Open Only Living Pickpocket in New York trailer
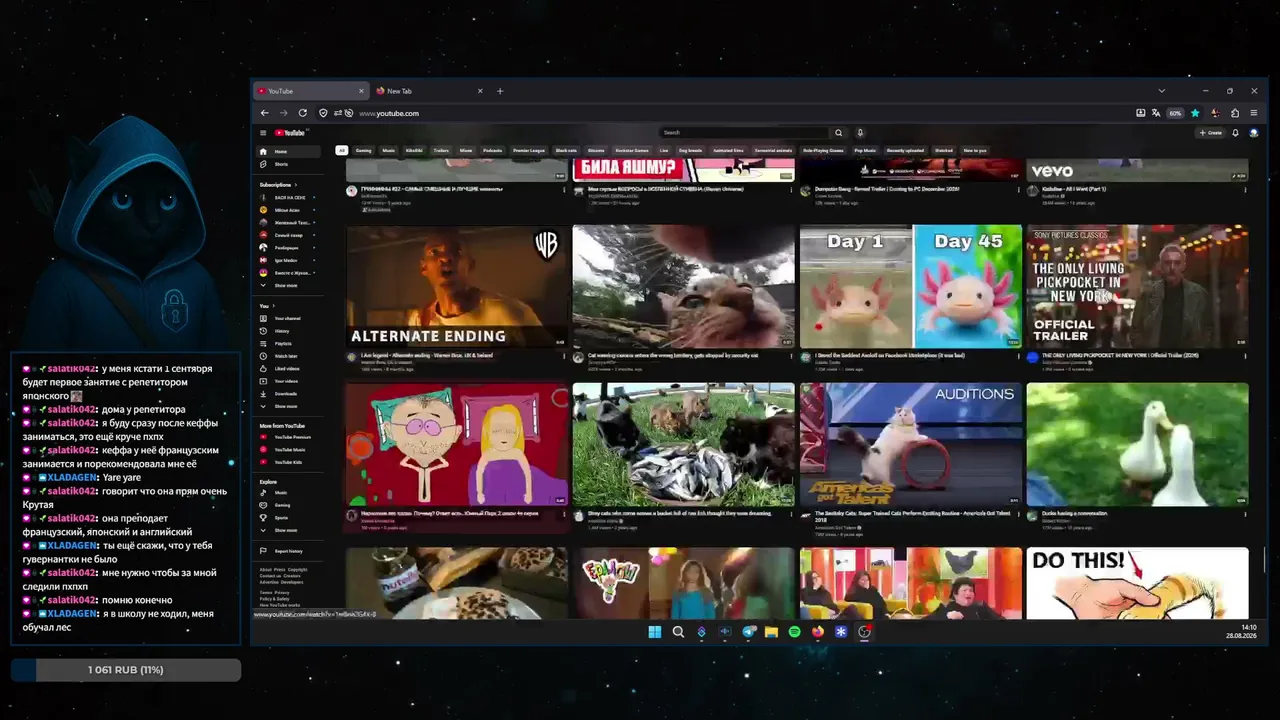 1138,286
